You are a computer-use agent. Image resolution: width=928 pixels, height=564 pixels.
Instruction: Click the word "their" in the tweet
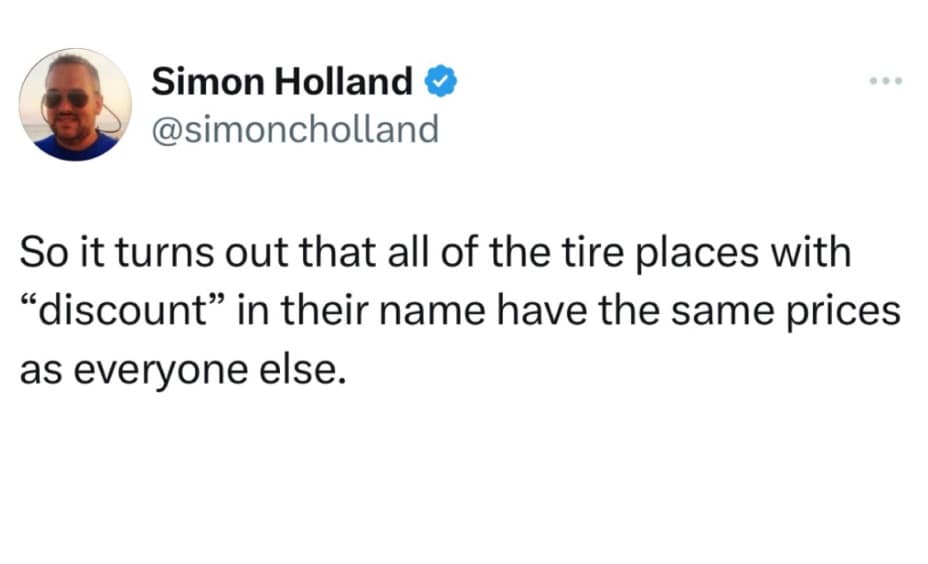coord(322,312)
